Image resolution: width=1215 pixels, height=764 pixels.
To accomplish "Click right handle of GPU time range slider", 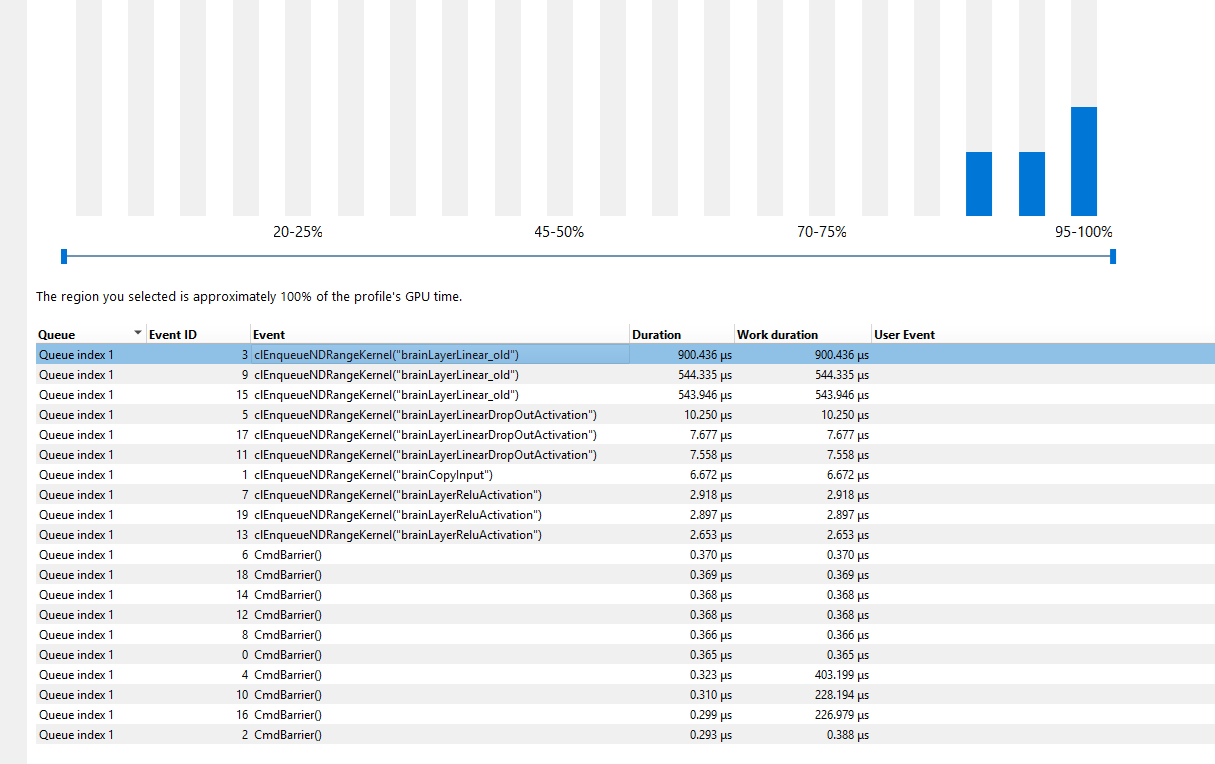I will click(x=1113, y=257).
